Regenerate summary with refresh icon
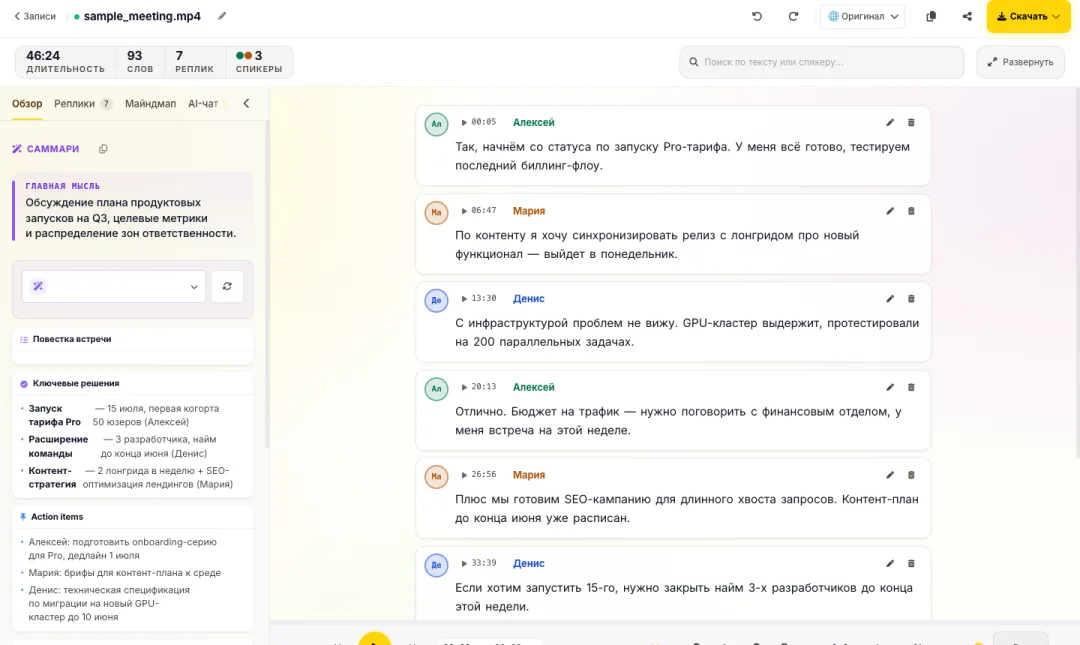 [x=227, y=287]
